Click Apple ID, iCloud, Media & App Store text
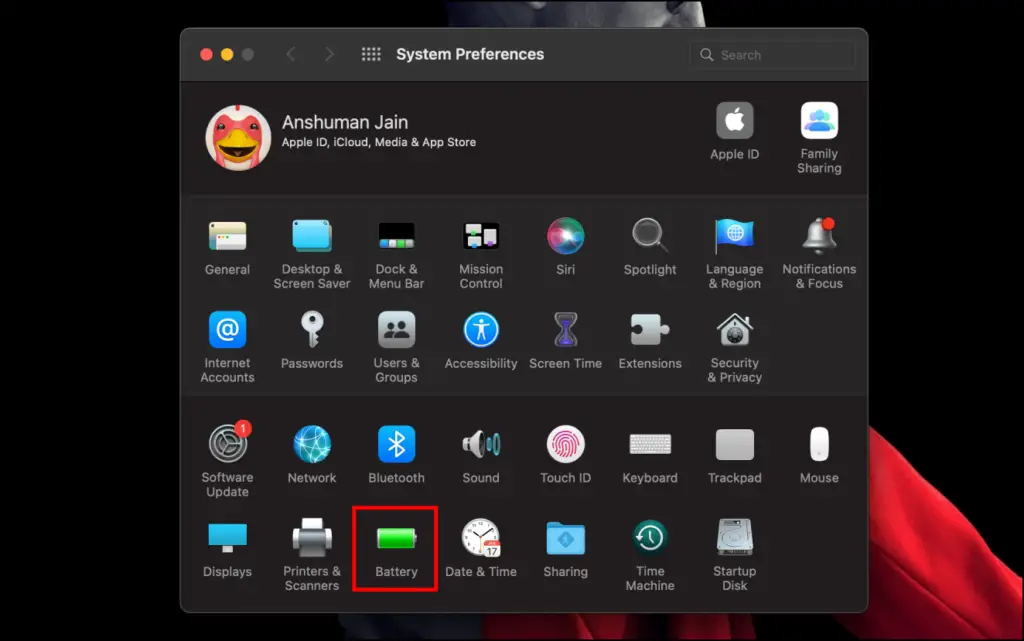The image size is (1024, 641). tap(379, 142)
